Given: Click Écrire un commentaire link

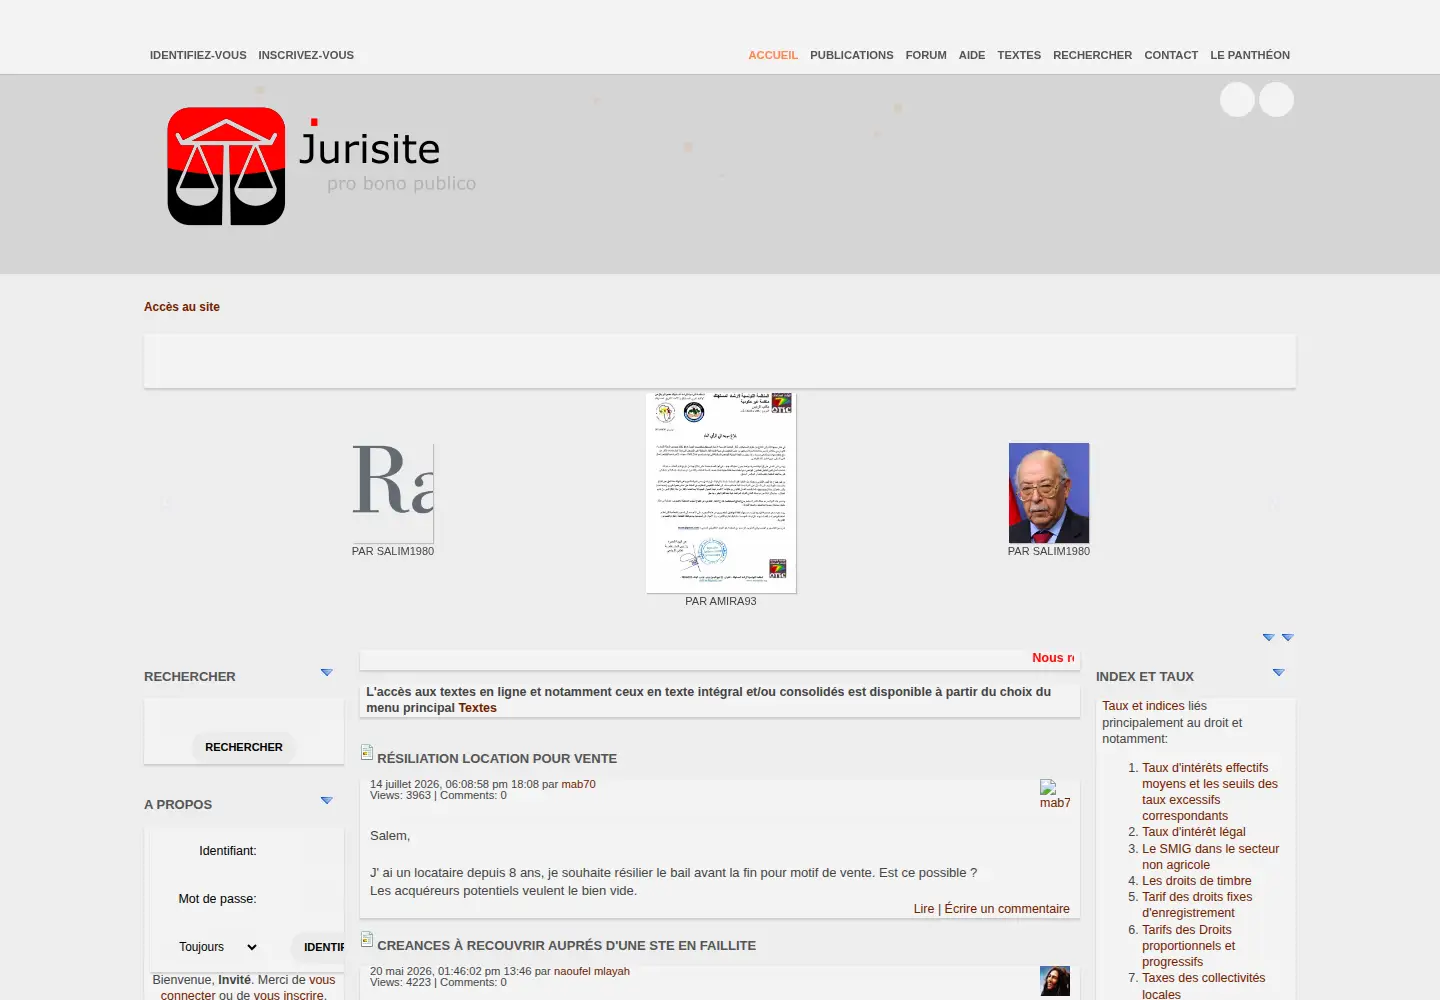Looking at the screenshot, I should (x=1007, y=909).
